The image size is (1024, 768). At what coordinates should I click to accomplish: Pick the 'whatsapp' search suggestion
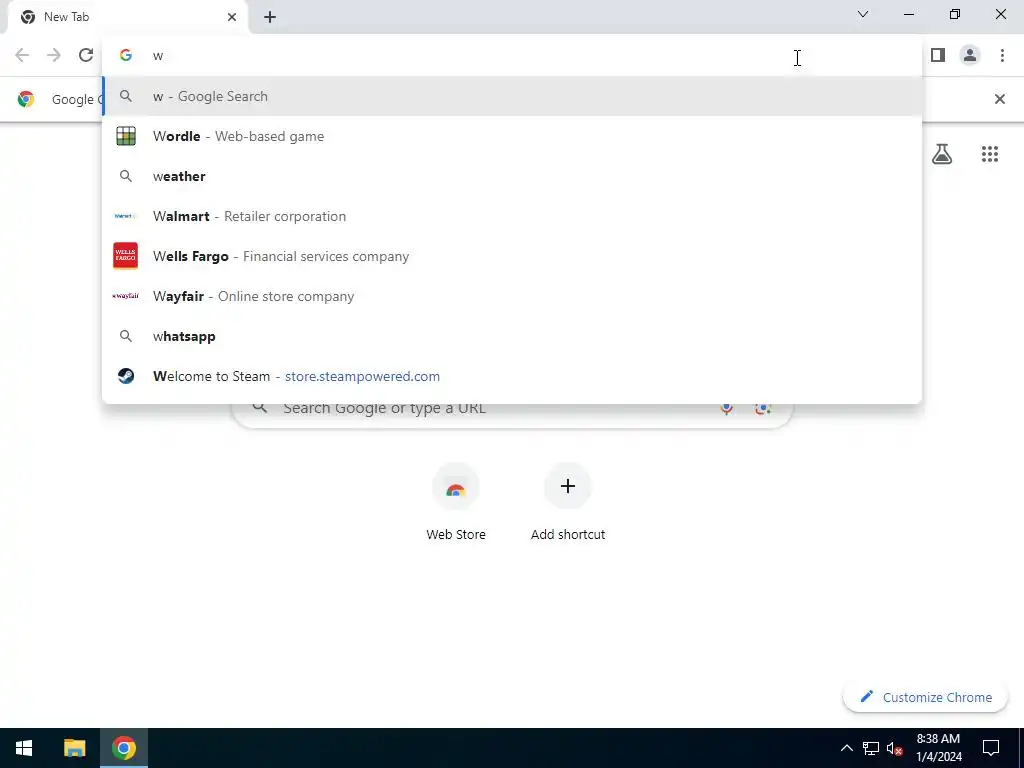point(512,336)
